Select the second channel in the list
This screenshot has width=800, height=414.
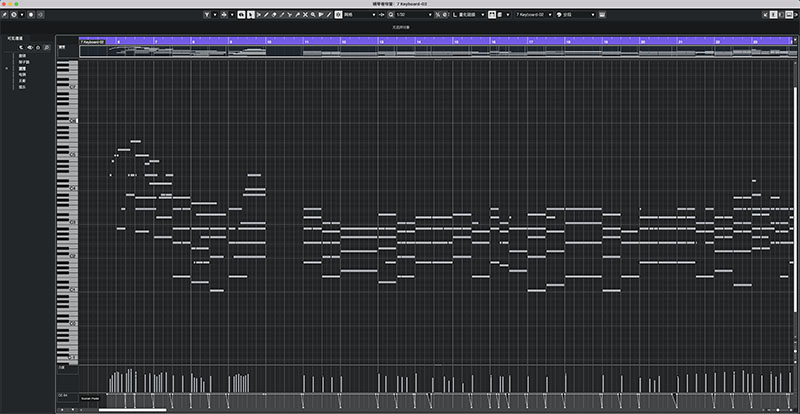coord(23,62)
